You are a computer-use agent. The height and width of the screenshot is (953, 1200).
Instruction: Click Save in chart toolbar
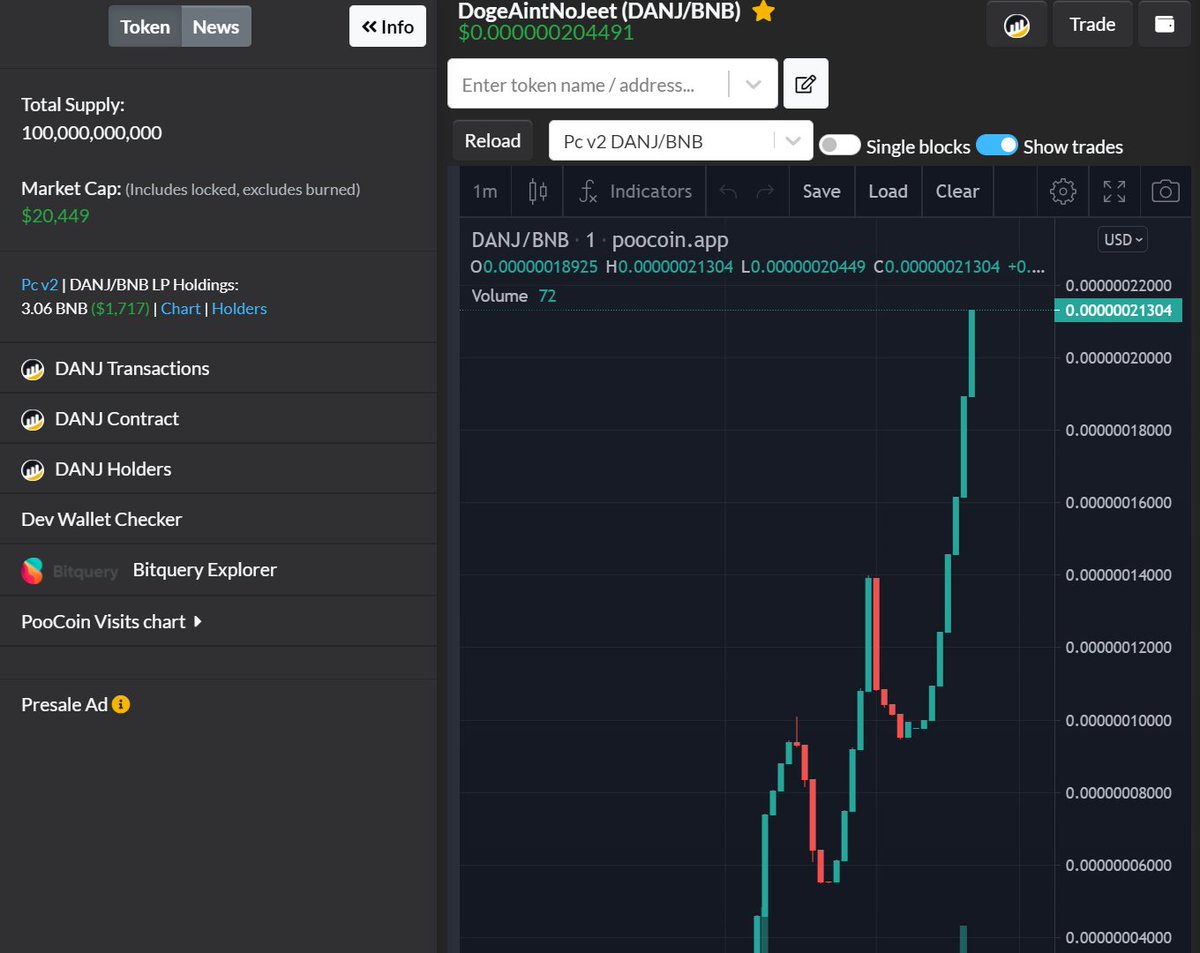[x=821, y=191]
